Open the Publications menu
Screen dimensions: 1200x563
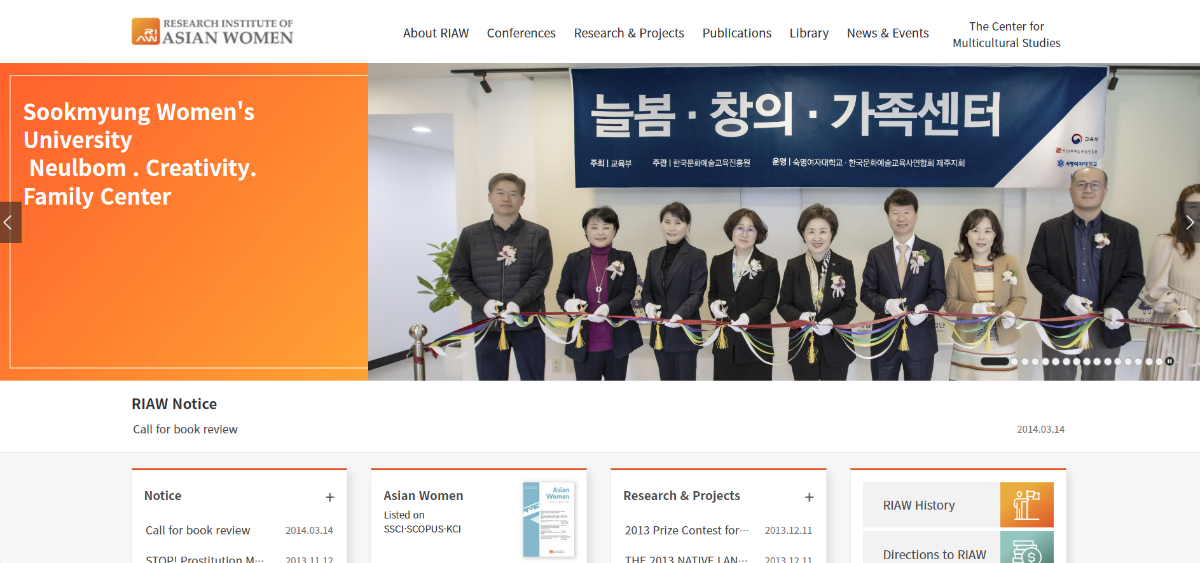tap(737, 33)
